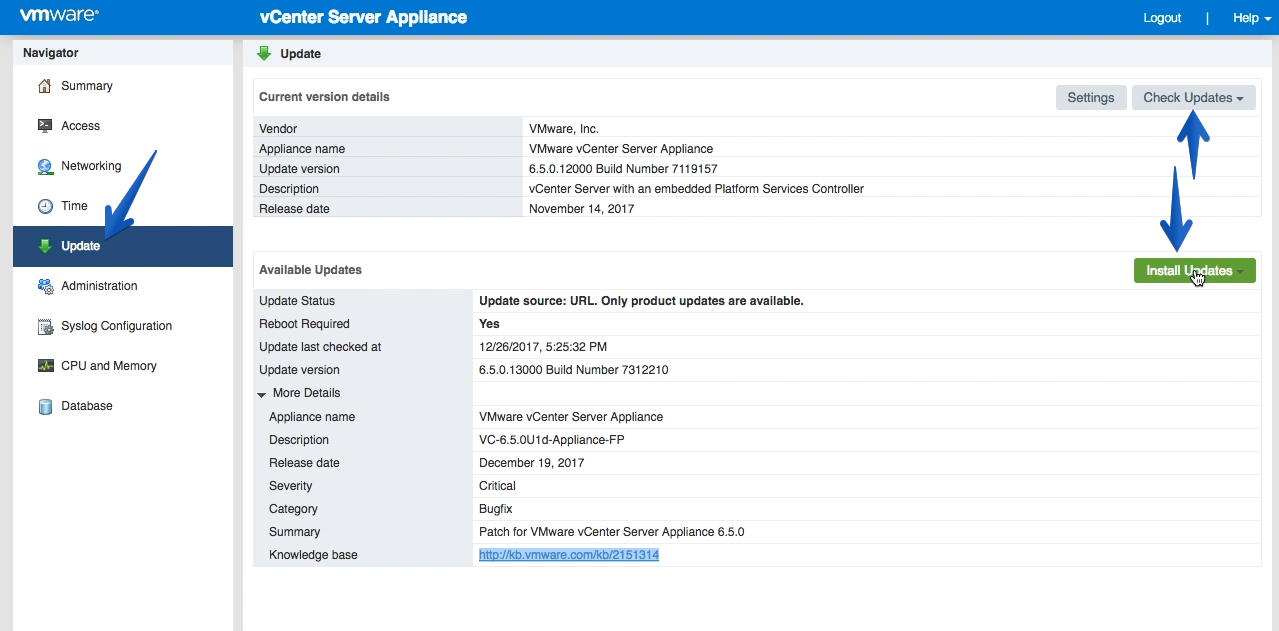Screen dimensions: 1279x631
Task: Click the Syslog Configuration icon
Action: tap(44, 326)
